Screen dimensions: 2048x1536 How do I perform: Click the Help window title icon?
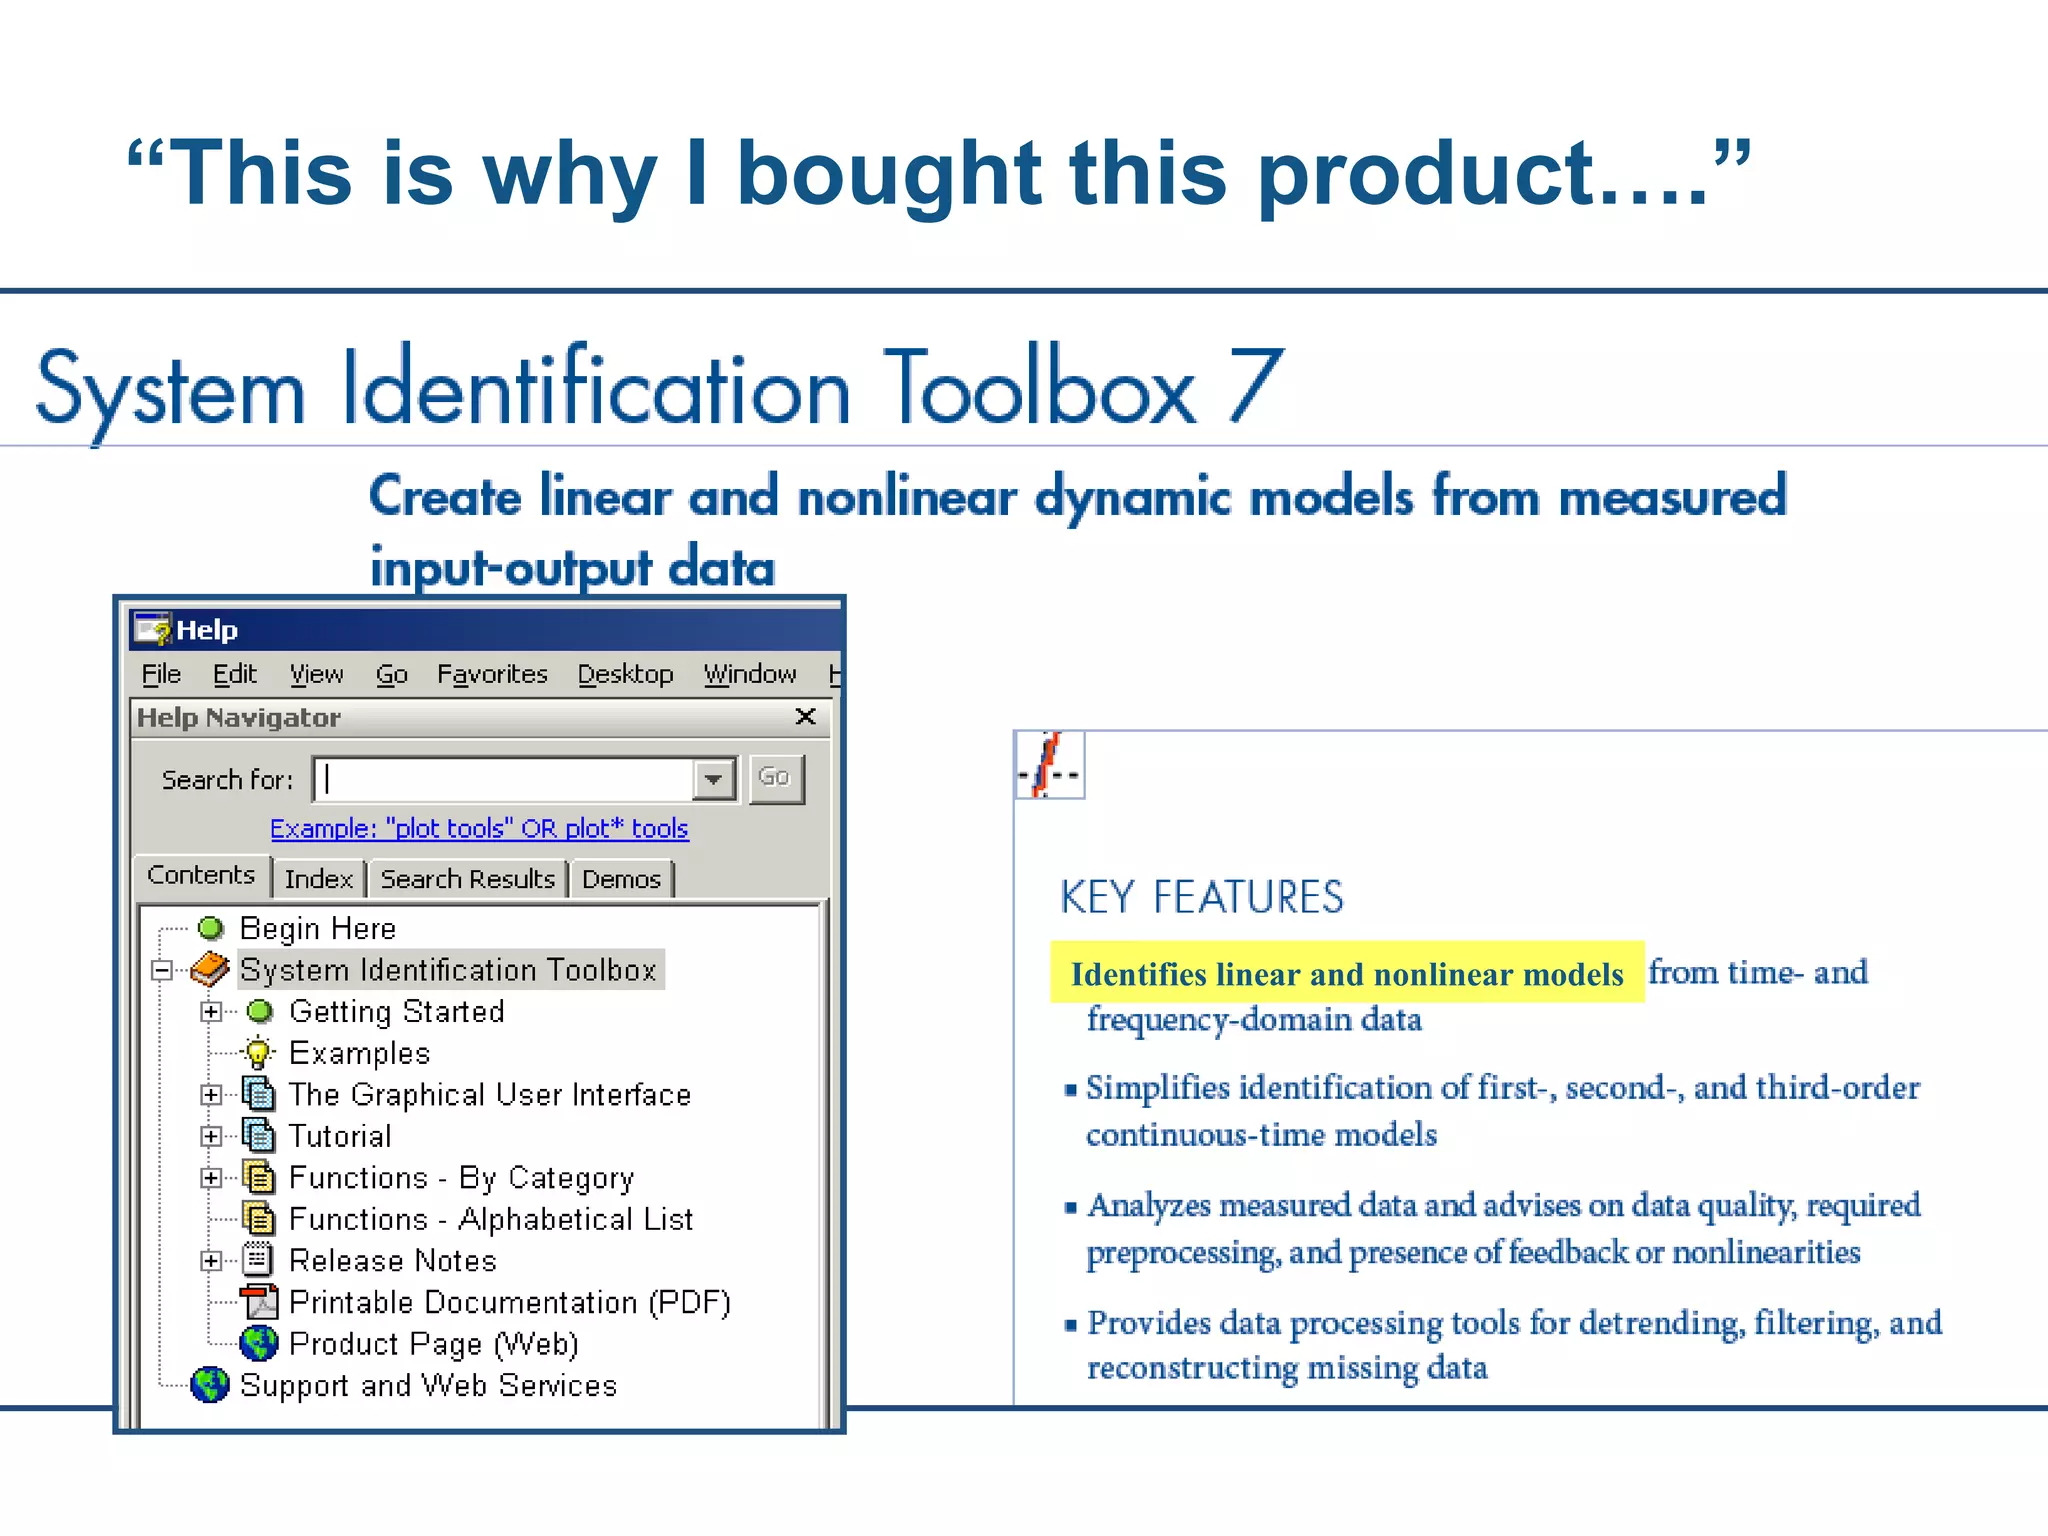[152, 630]
